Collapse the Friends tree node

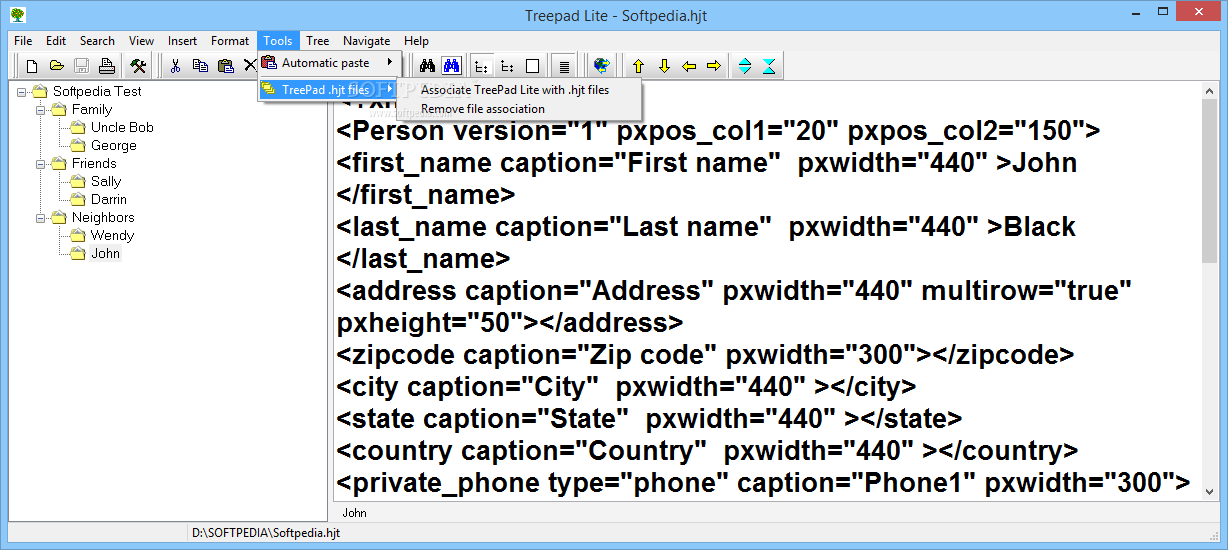(x=40, y=164)
